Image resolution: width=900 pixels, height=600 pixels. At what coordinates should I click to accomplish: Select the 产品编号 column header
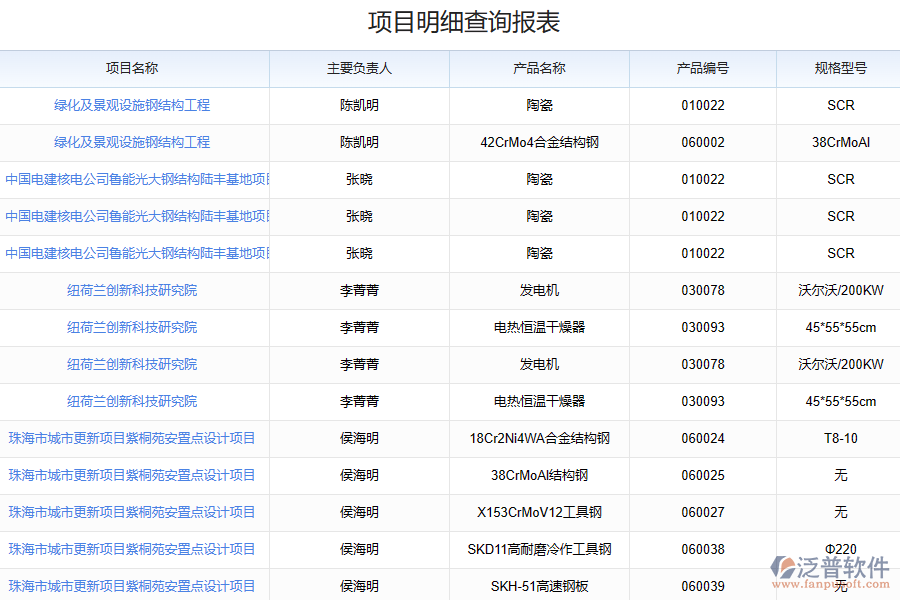pos(702,69)
